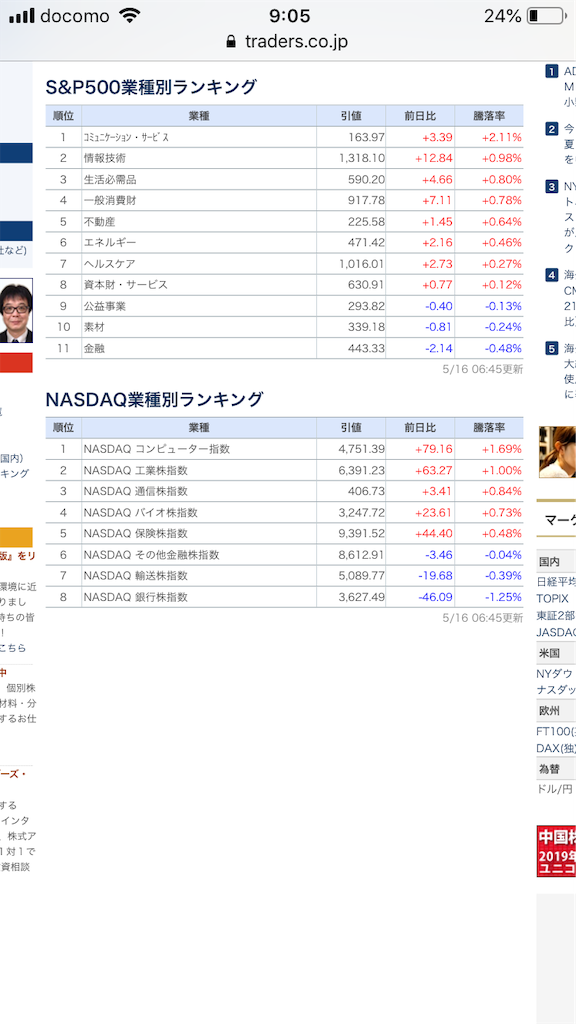
Task: Select NASDAQ 保険株指数 row
Action: pos(284,534)
